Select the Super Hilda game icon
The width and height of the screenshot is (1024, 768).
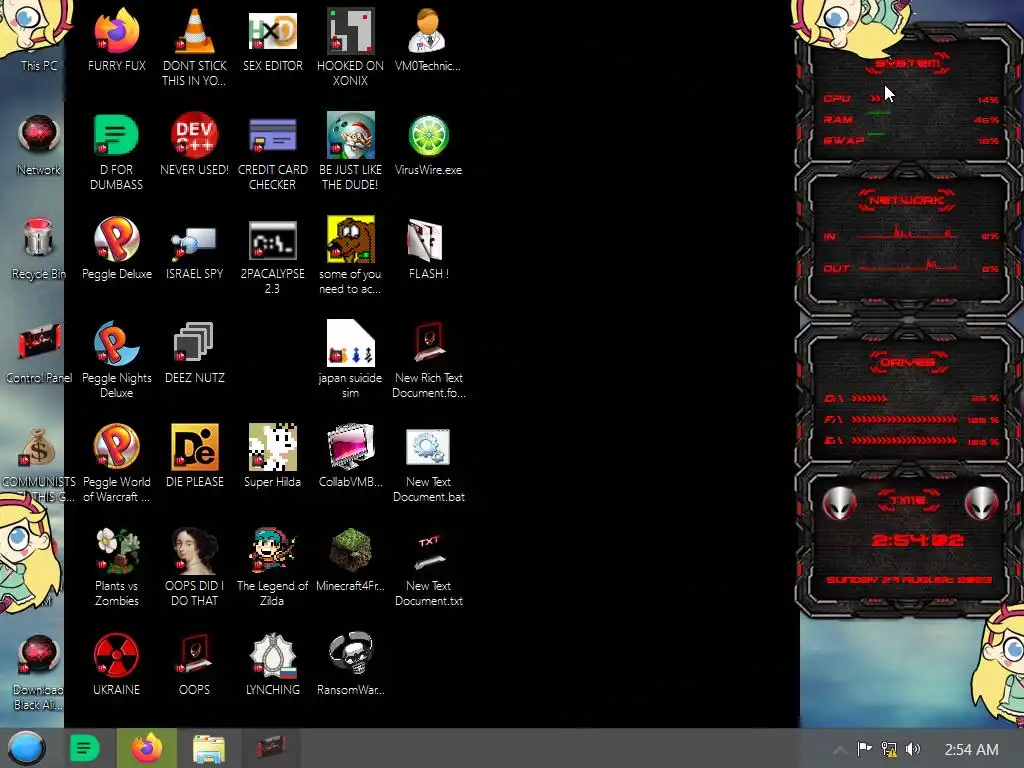click(x=272, y=456)
